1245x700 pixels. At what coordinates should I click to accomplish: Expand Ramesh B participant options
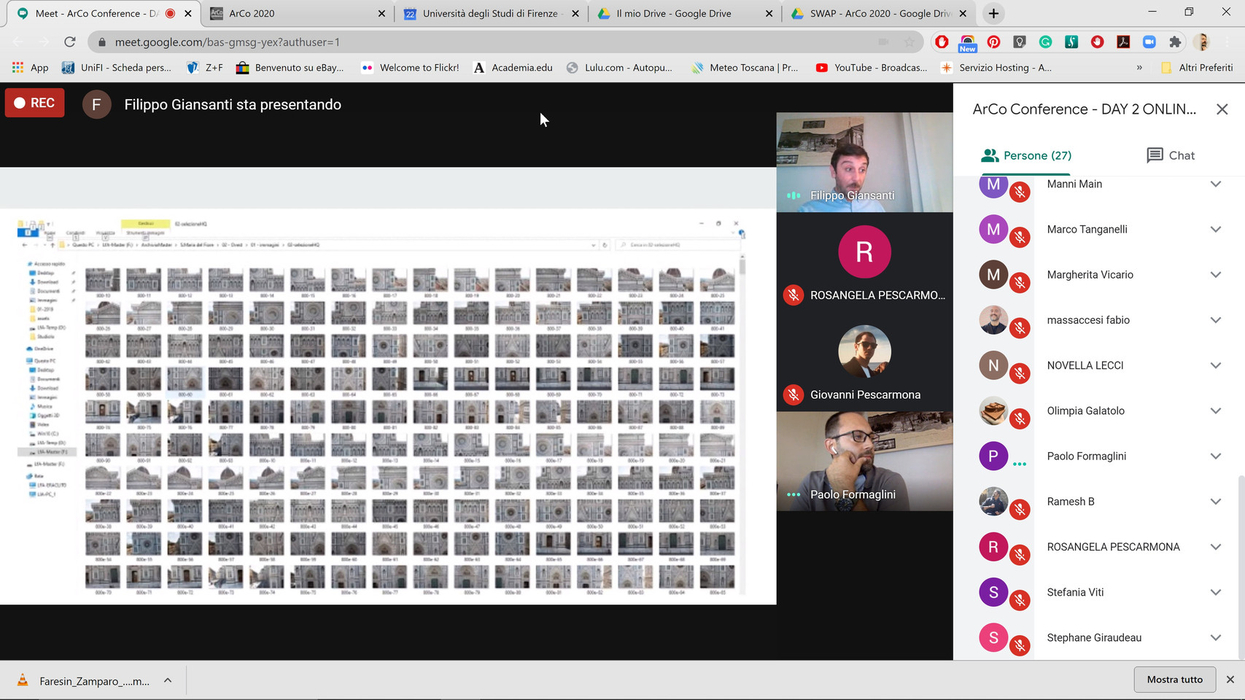tap(1215, 502)
